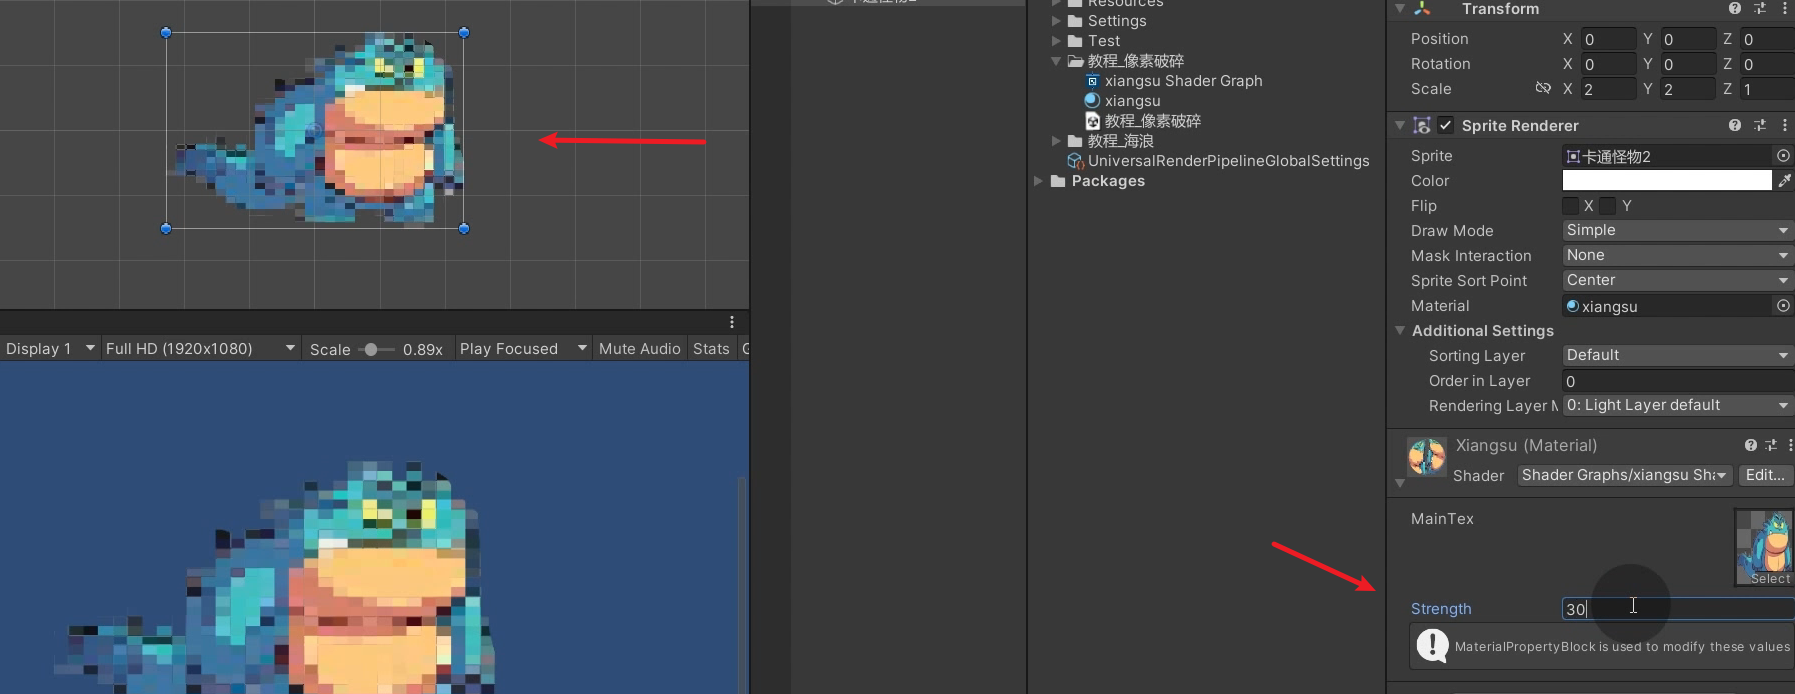Open Rendering Layer Mask dropdown
This screenshot has width=1795, height=694.
(x=1677, y=405)
